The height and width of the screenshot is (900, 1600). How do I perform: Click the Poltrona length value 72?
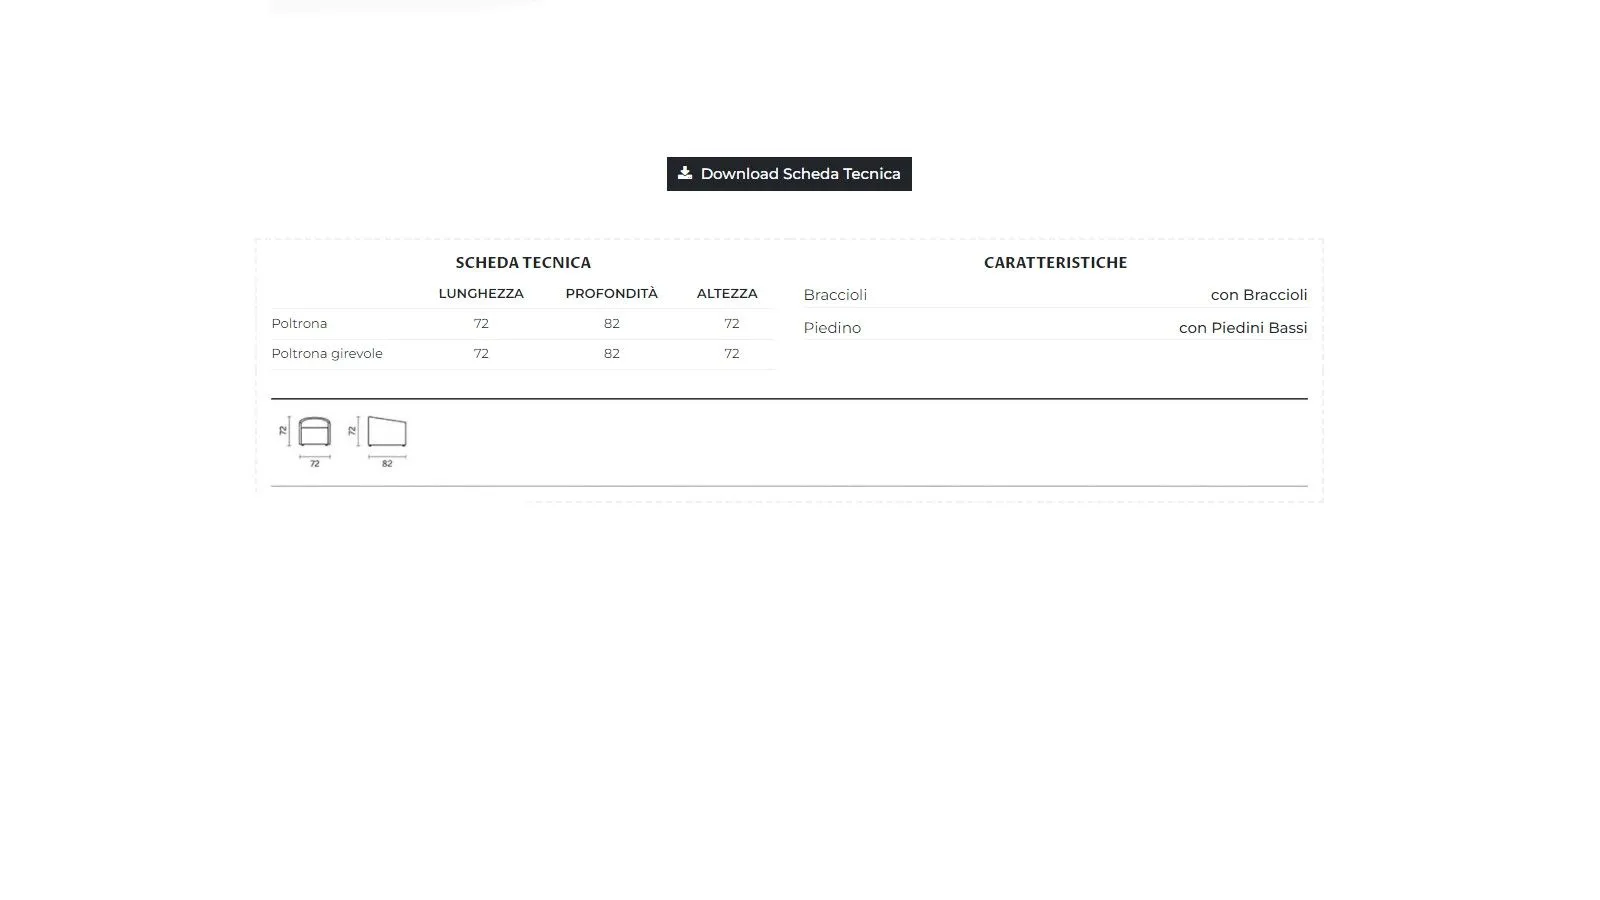[x=481, y=324]
